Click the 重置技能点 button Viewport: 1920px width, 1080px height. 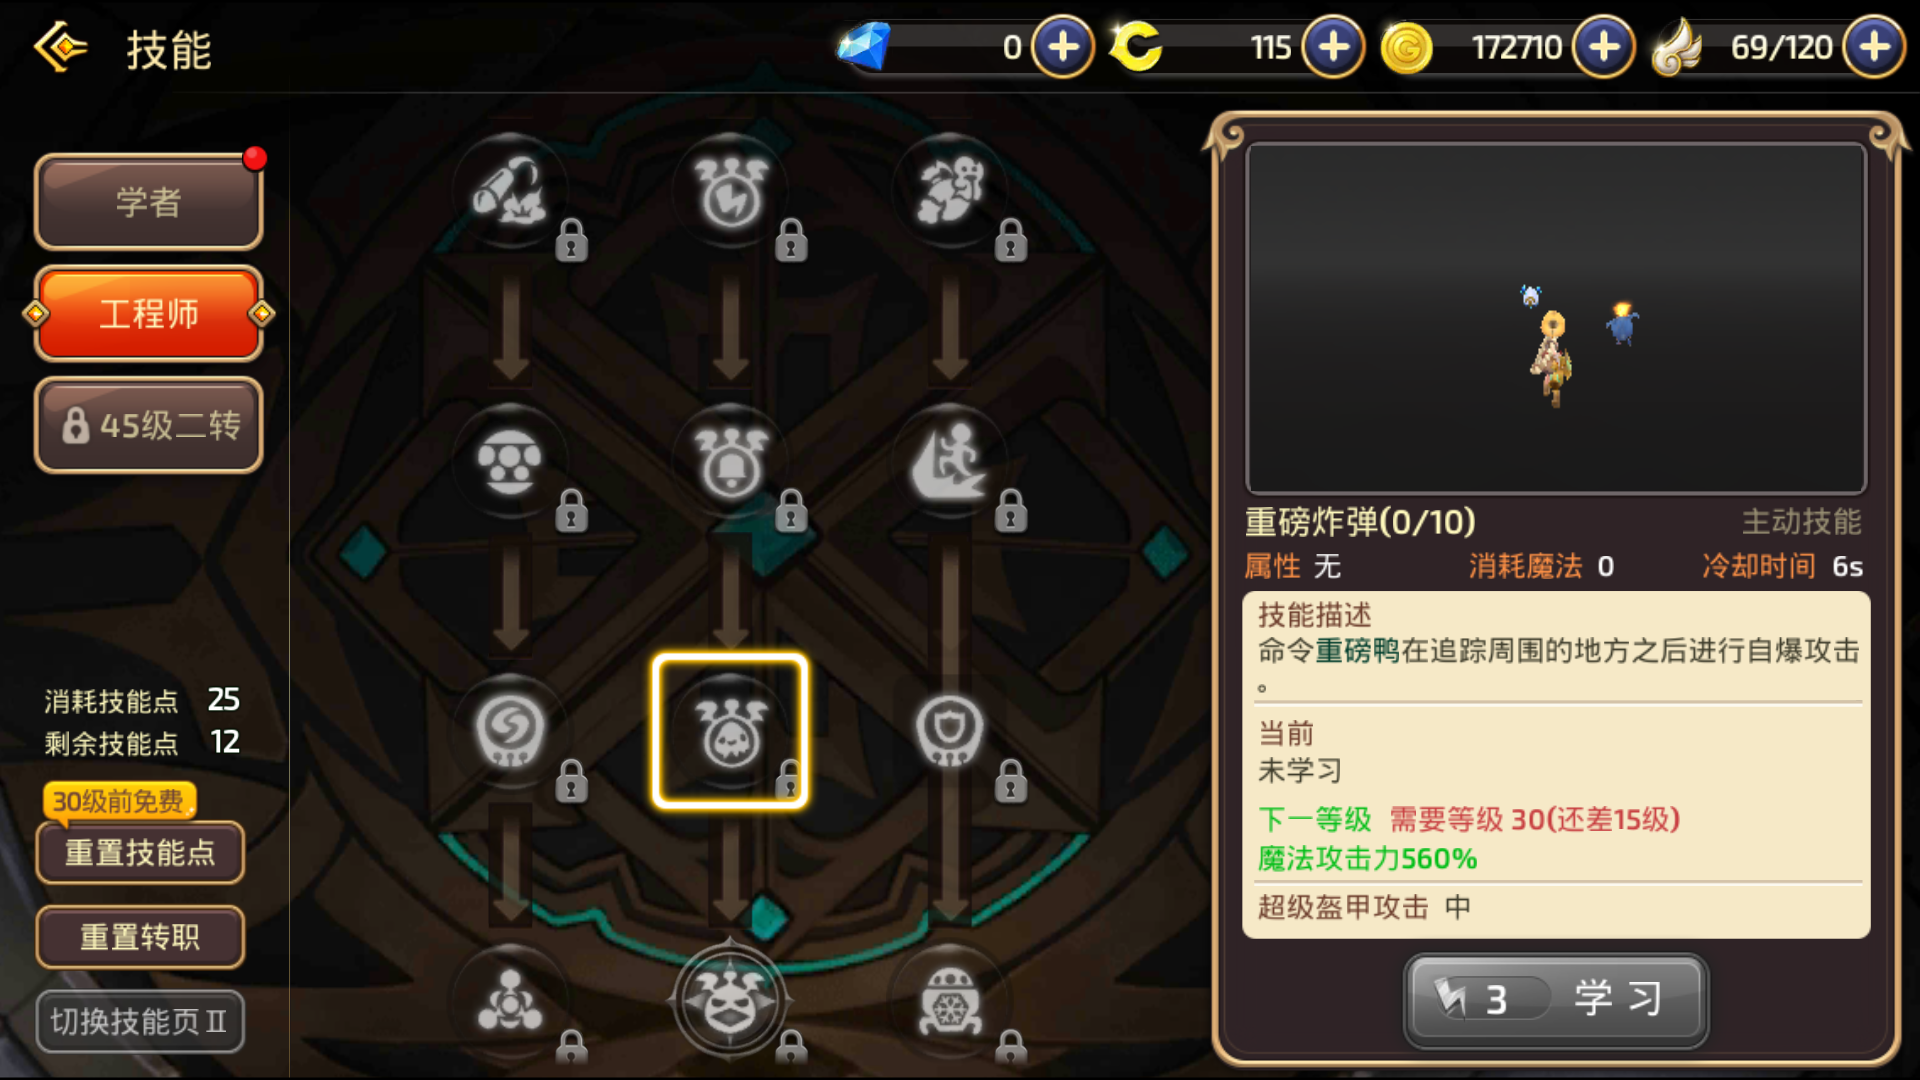[140, 853]
